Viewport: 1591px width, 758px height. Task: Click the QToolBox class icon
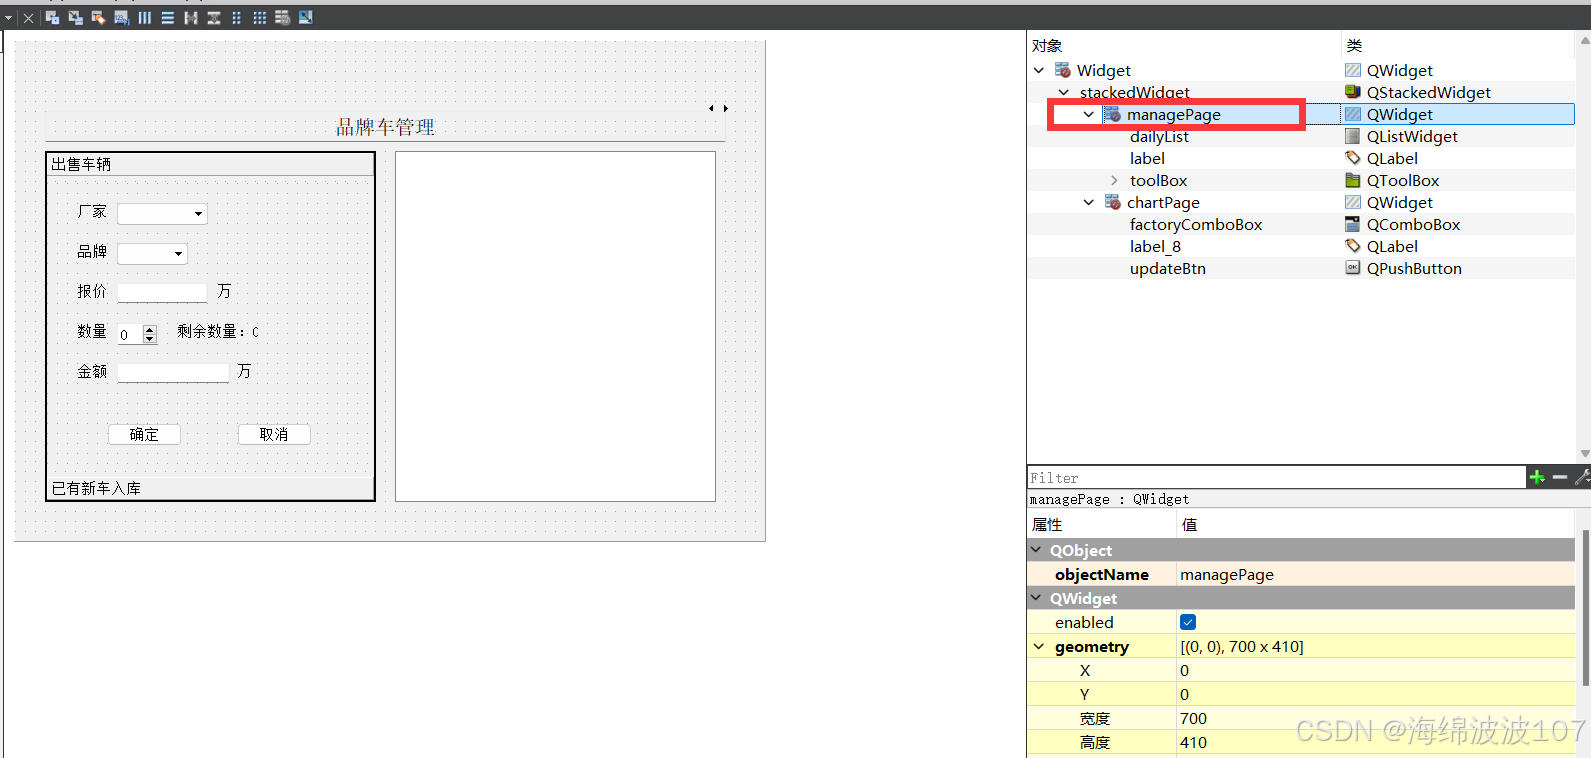pos(1353,180)
